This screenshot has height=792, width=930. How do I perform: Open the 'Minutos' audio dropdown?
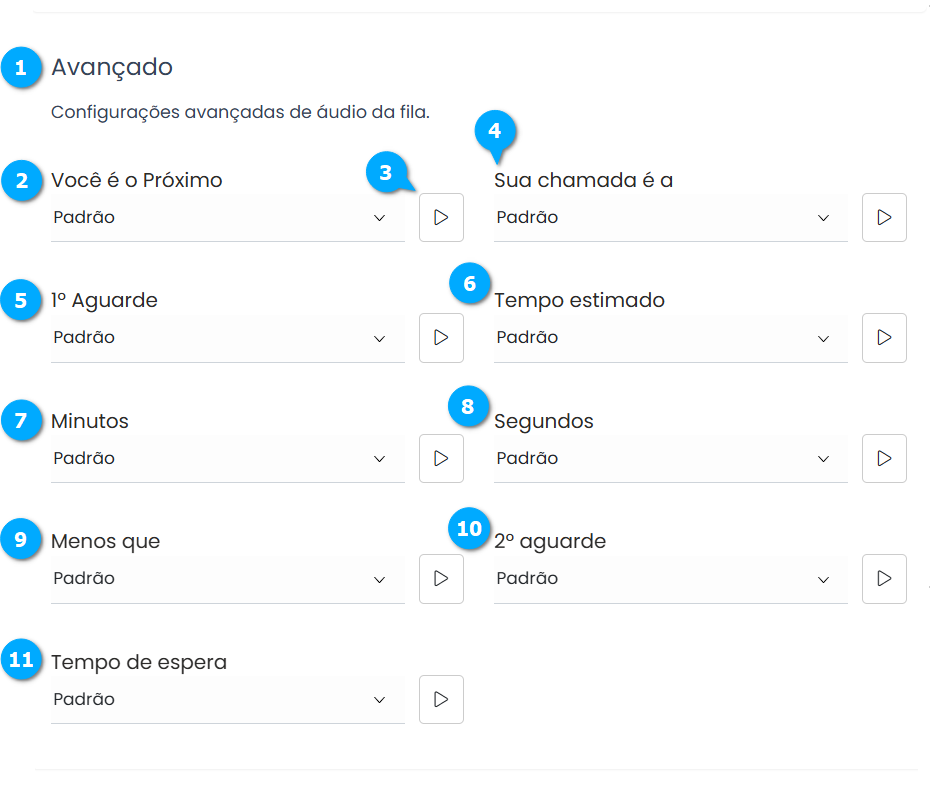point(227,459)
